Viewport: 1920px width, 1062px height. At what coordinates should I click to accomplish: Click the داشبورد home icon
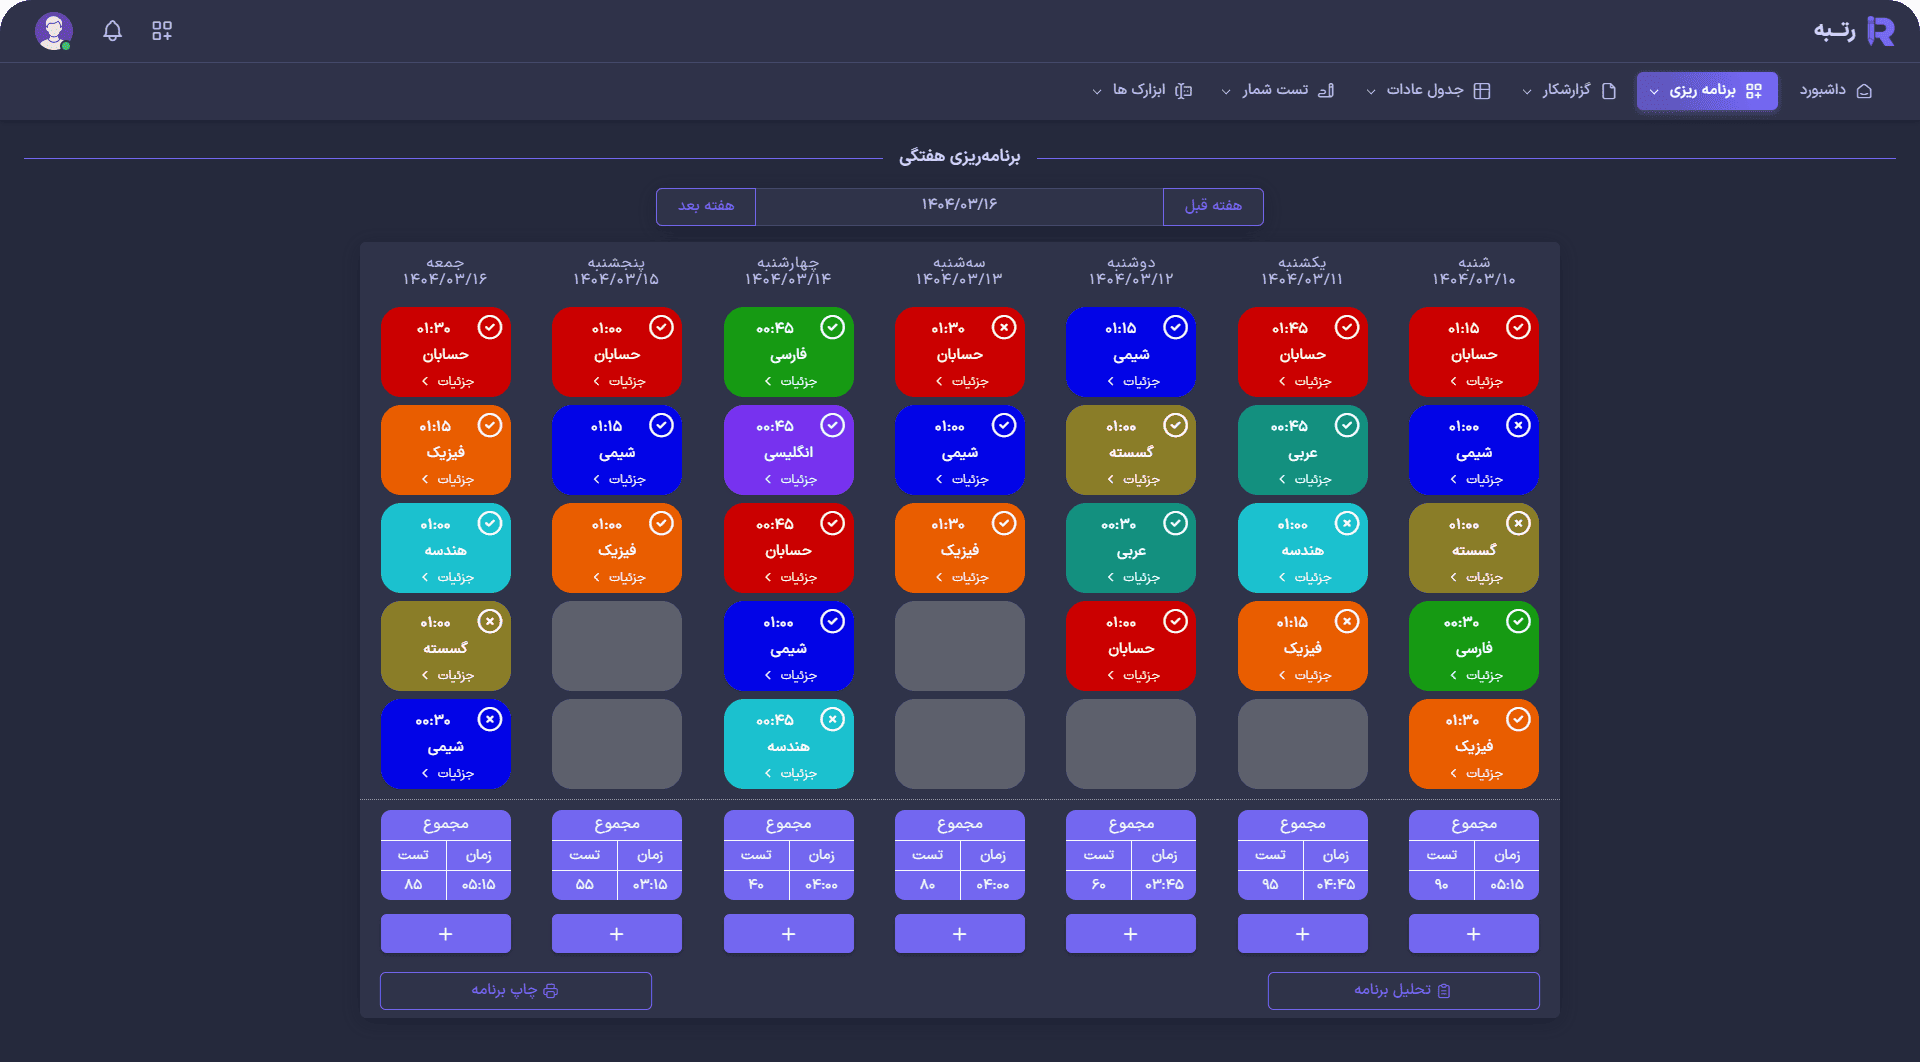coord(1864,91)
